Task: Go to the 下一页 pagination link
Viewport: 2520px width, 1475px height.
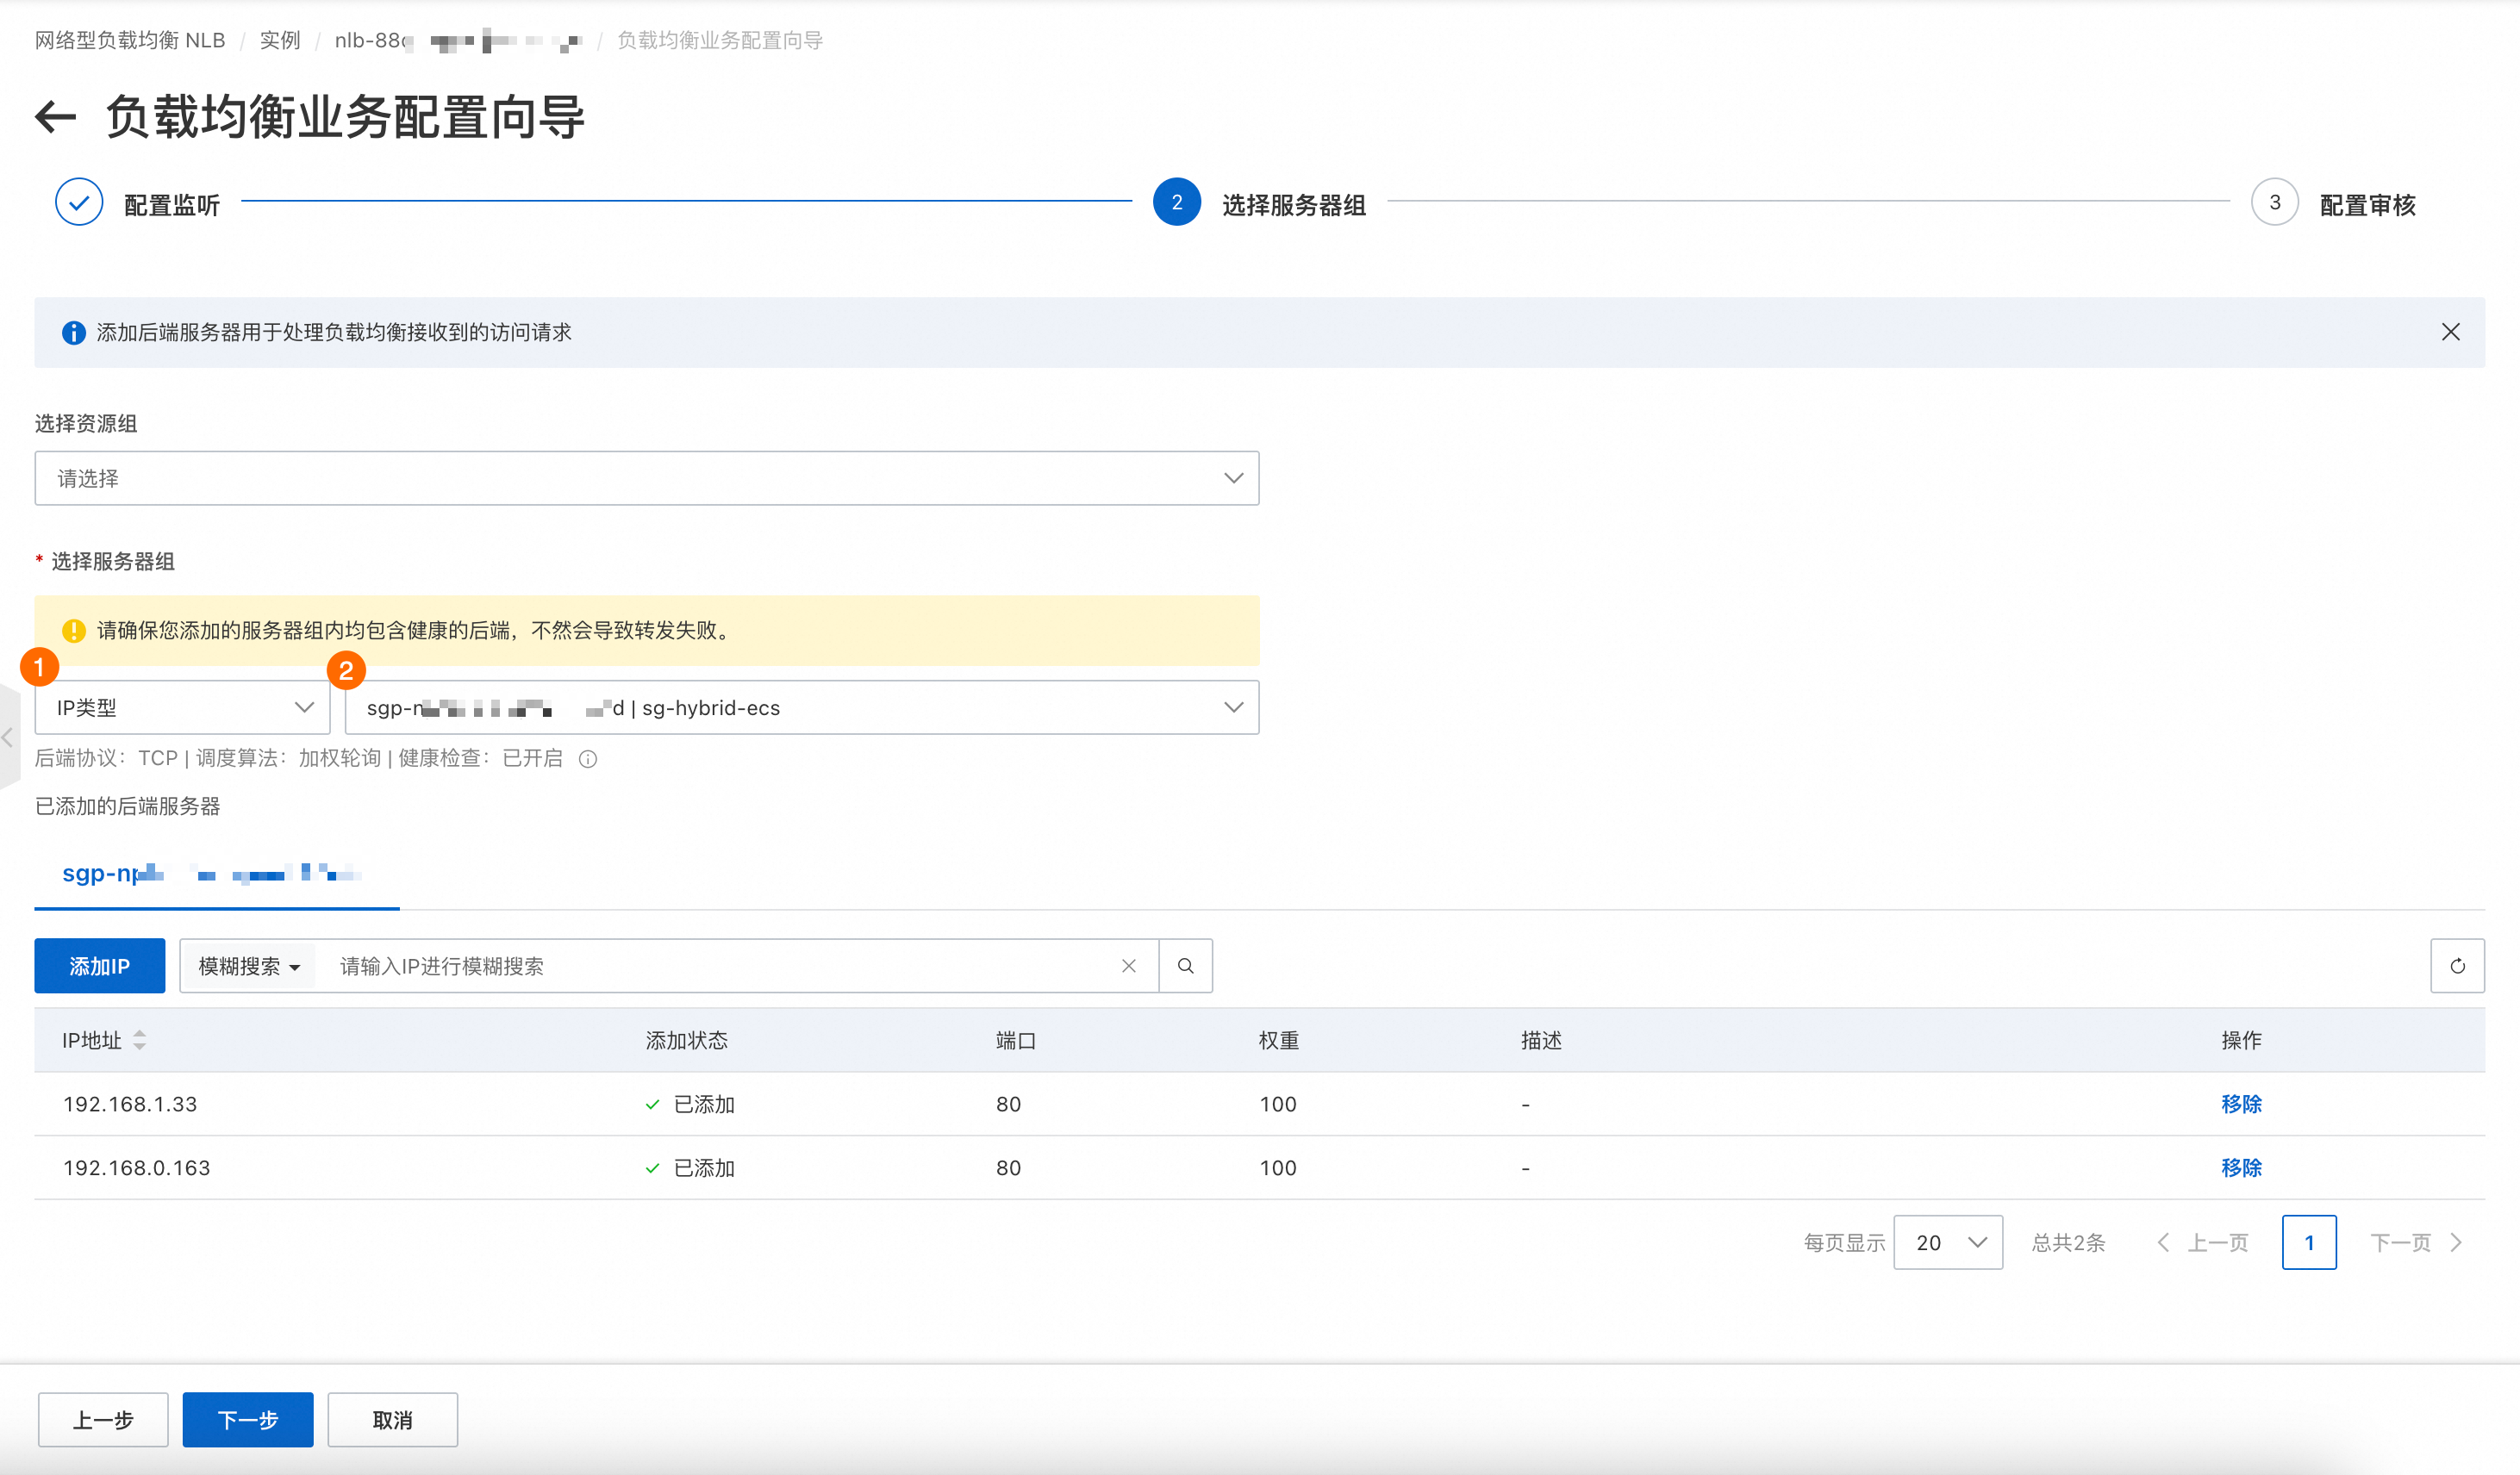Action: pyautogui.click(x=2416, y=1243)
